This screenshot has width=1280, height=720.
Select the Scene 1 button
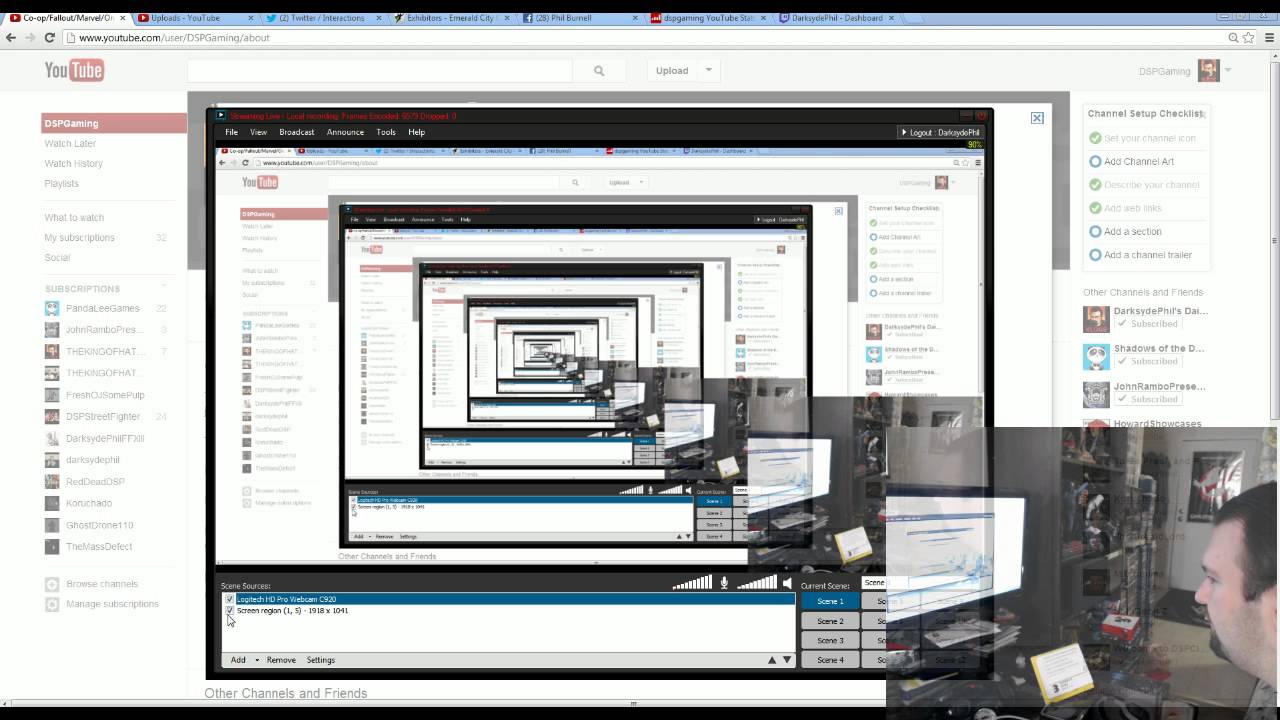tap(830, 601)
